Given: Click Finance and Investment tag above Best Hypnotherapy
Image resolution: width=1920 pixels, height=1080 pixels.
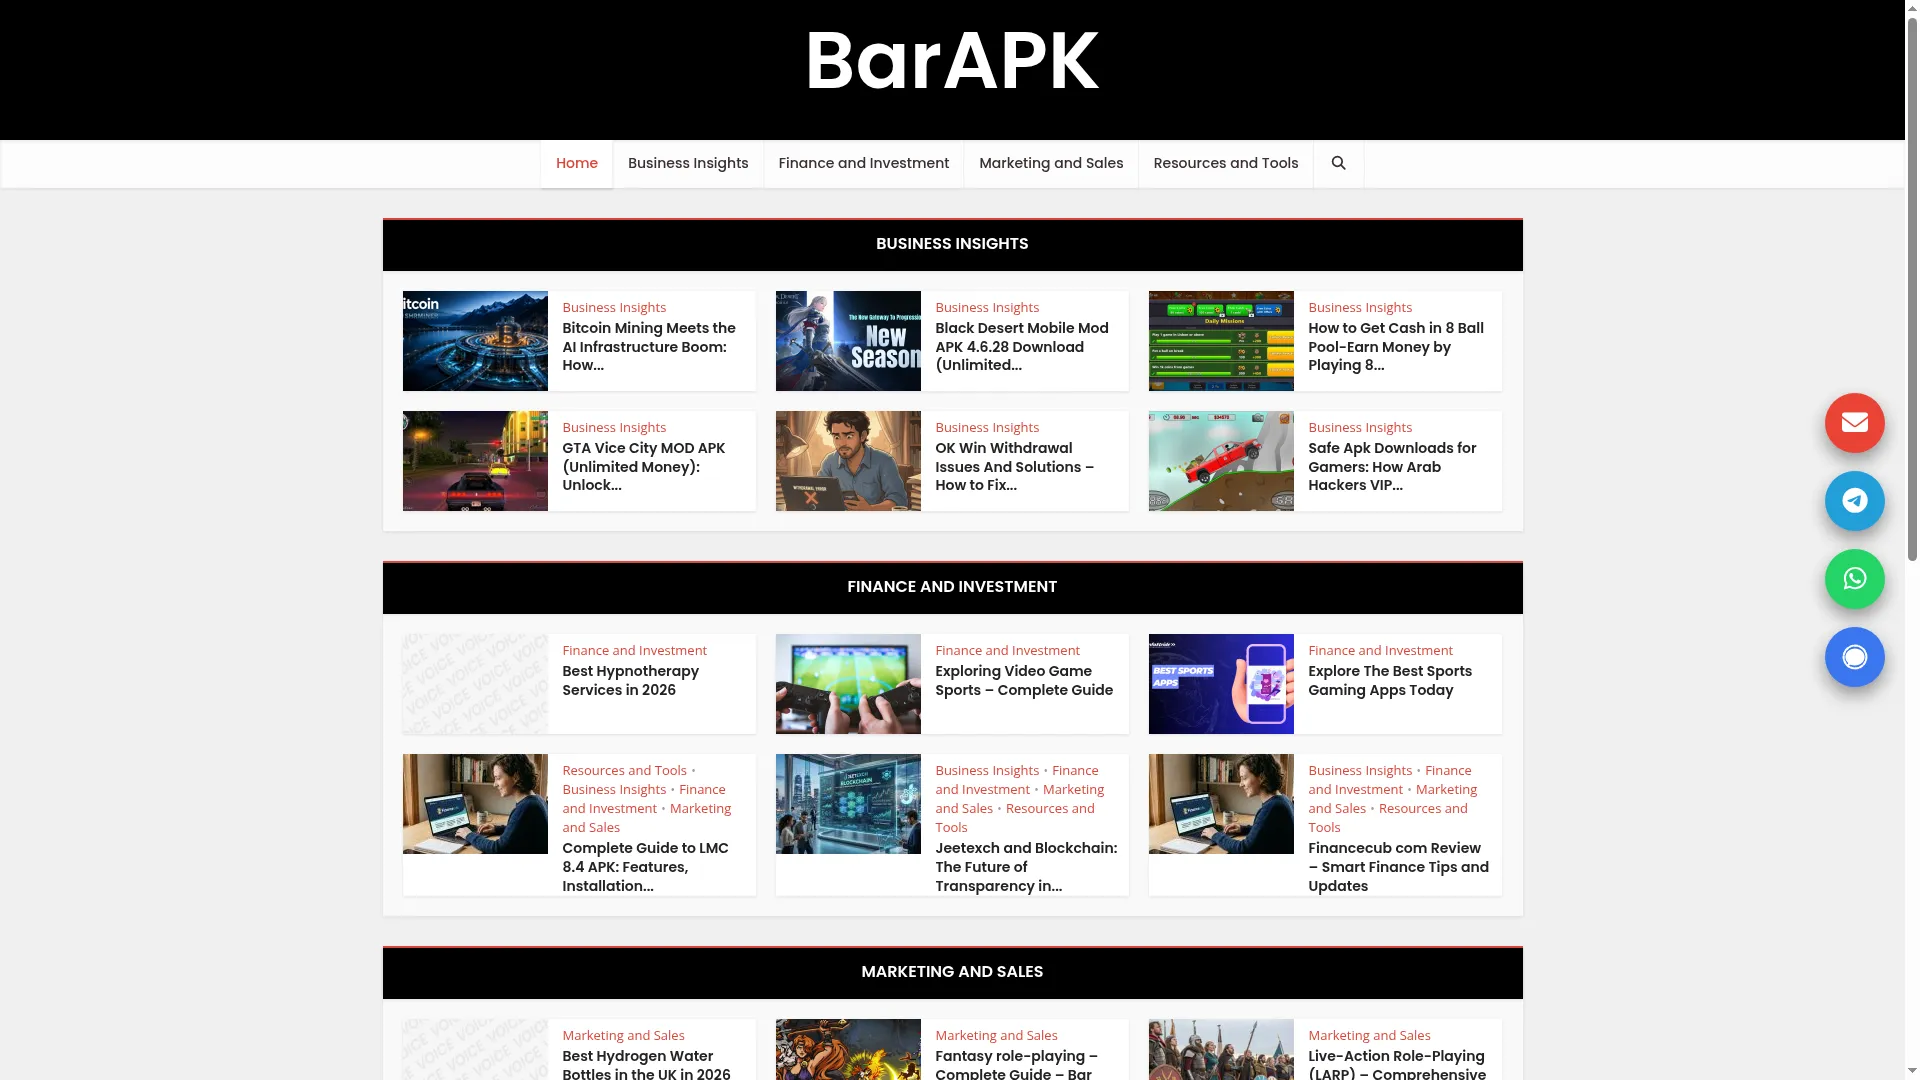Looking at the screenshot, I should [x=634, y=650].
